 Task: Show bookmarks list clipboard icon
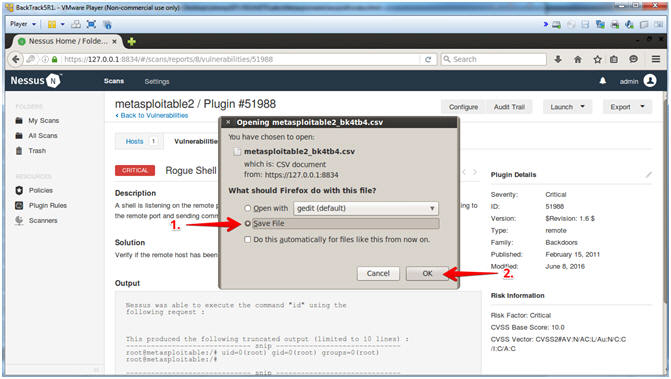(x=614, y=59)
